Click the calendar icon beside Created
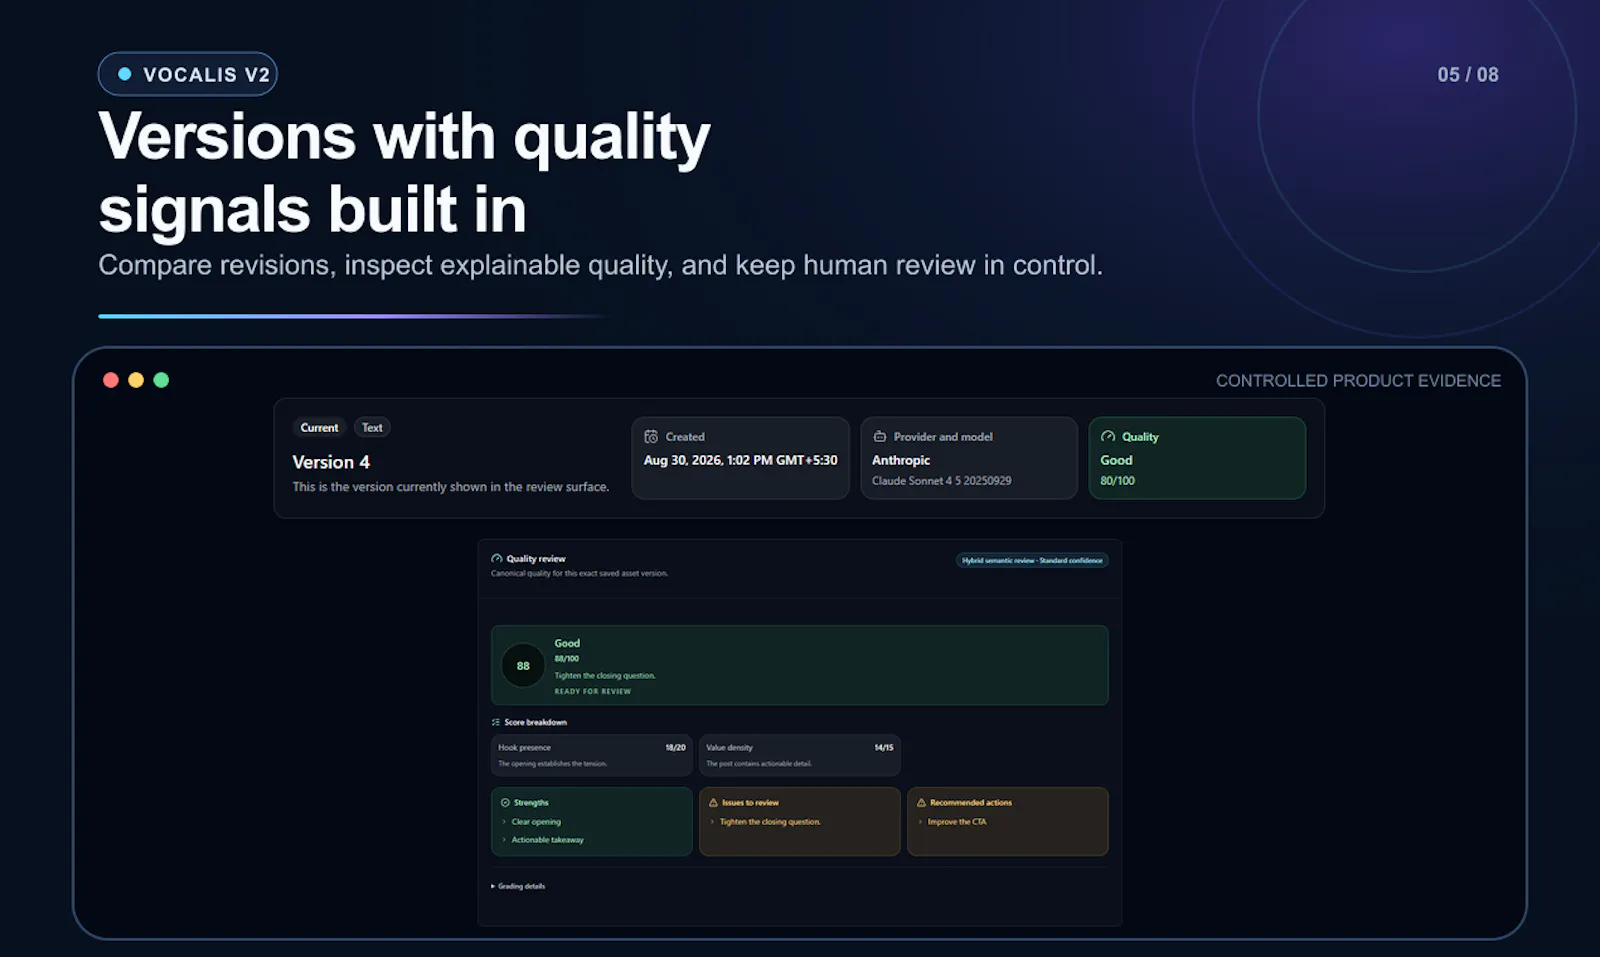Viewport: 1600px width, 957px height. [x=651, y=437]
